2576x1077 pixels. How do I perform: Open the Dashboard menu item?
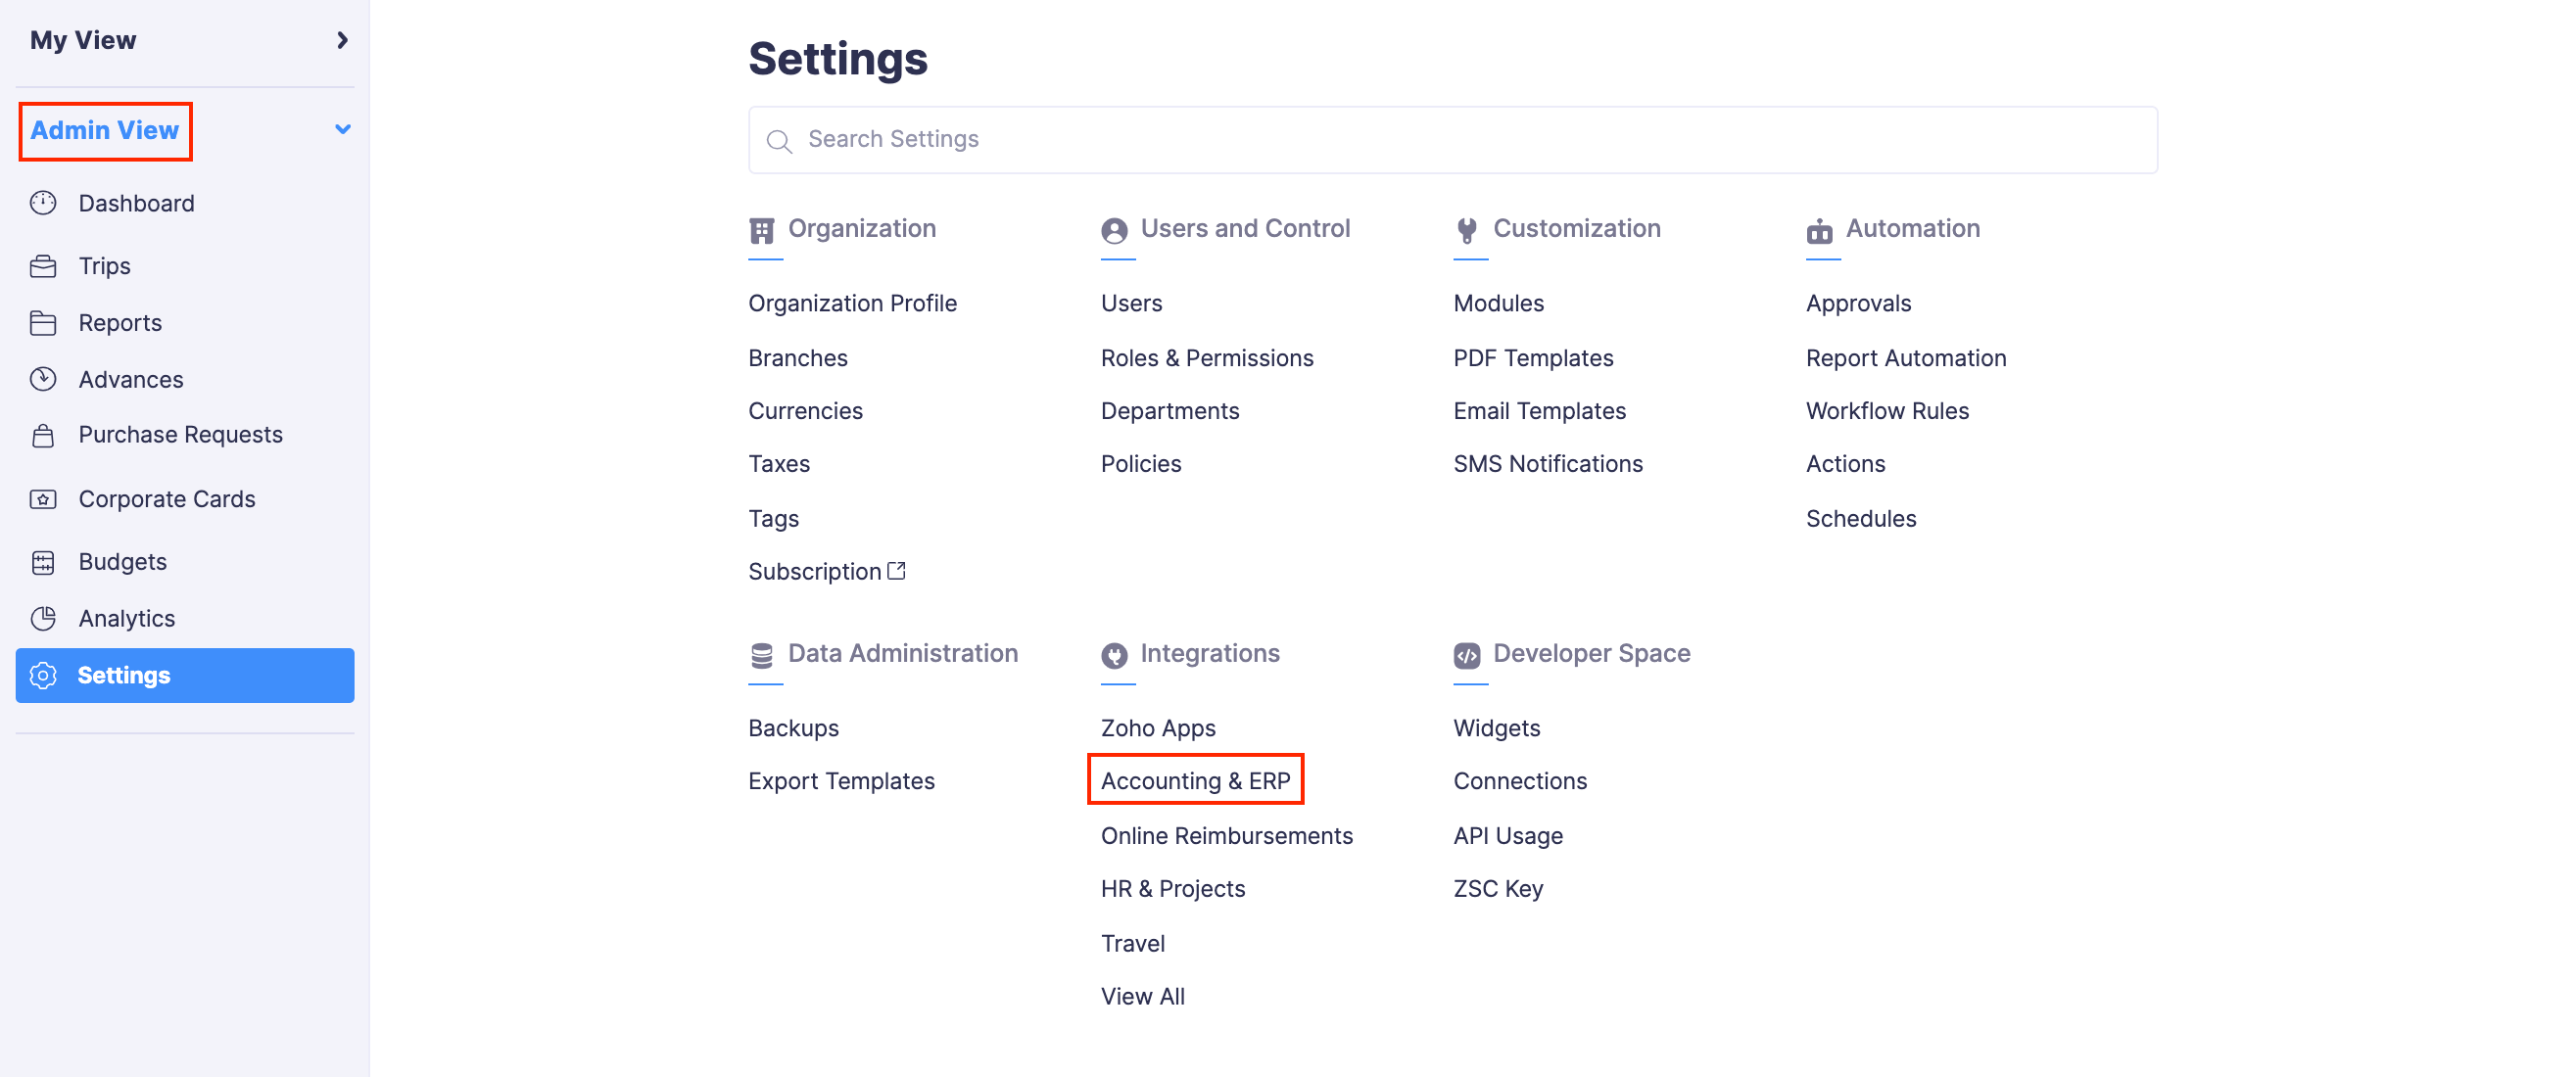(136, 203)
